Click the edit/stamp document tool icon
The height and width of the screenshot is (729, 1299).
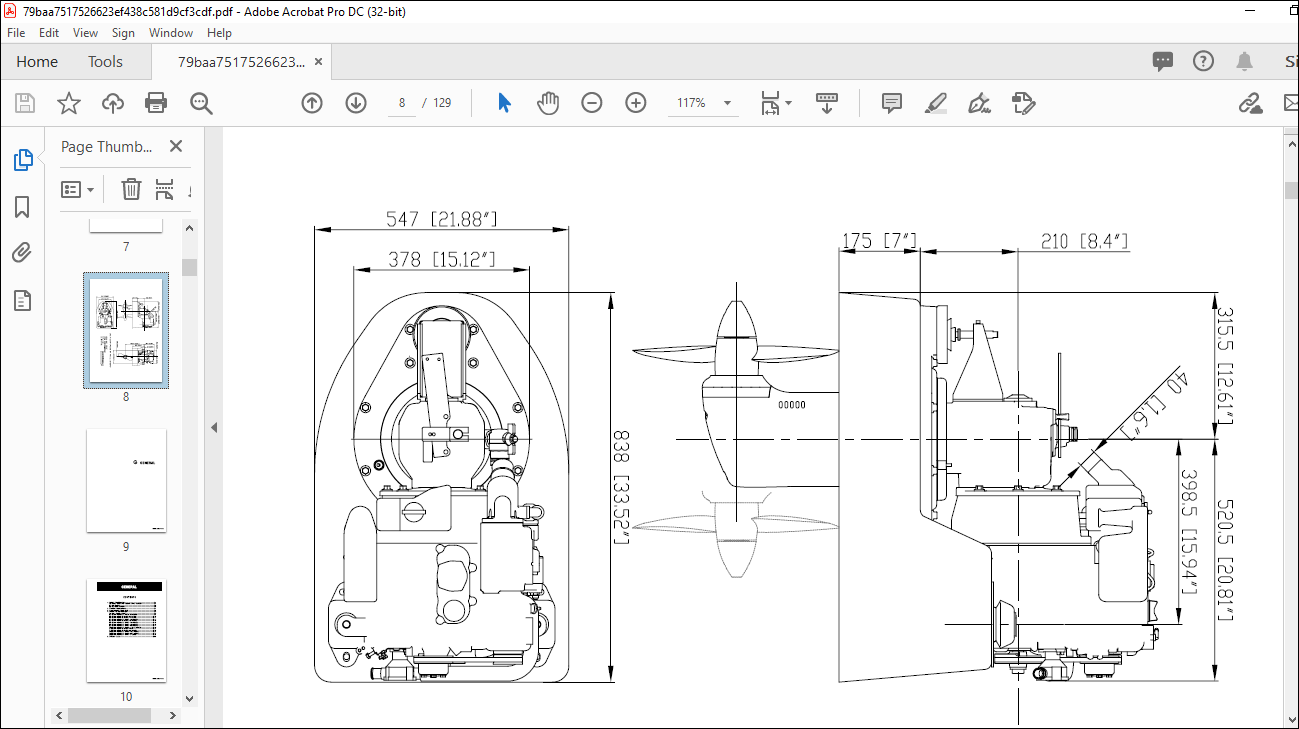click(1023, 103)
